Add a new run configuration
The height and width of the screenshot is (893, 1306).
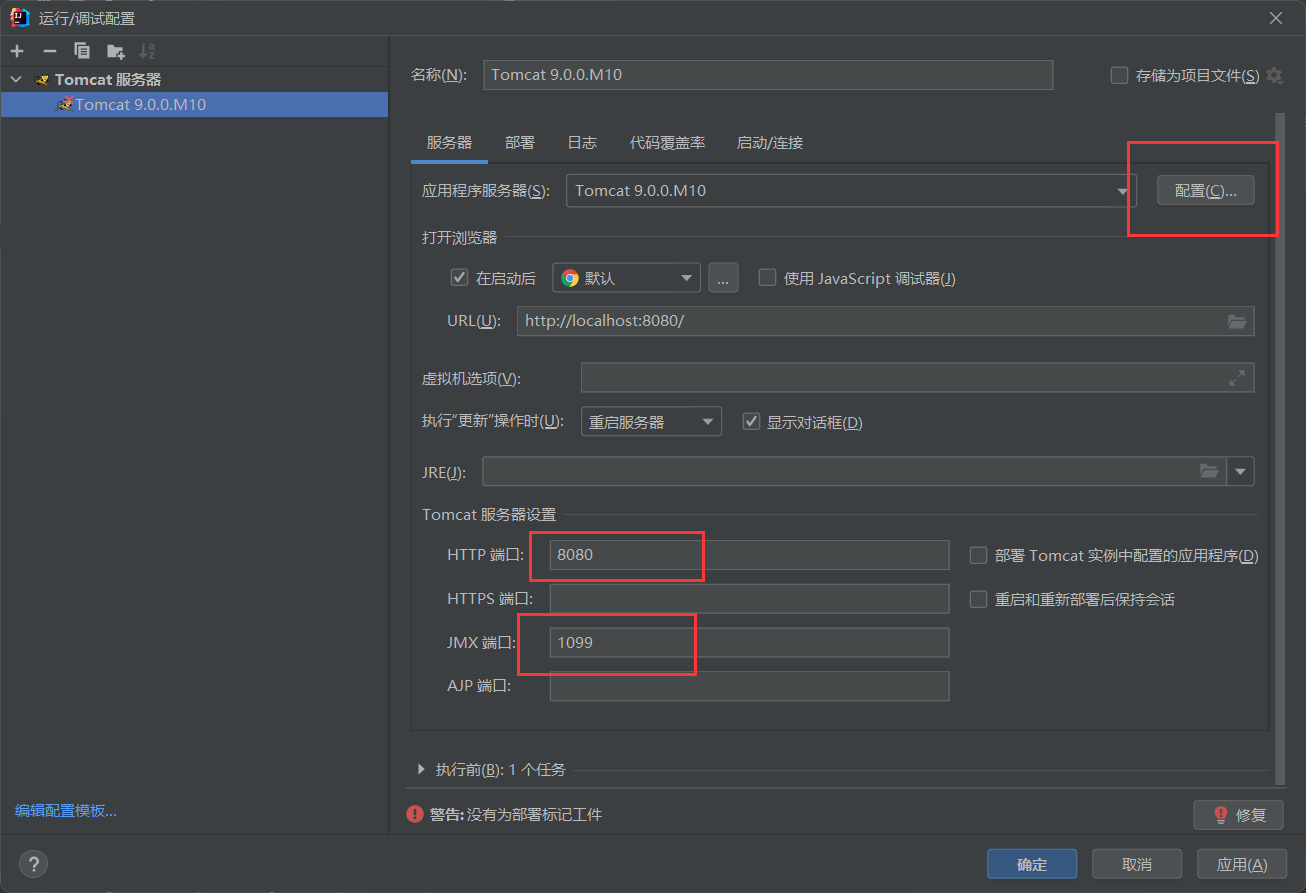[17, 51]
